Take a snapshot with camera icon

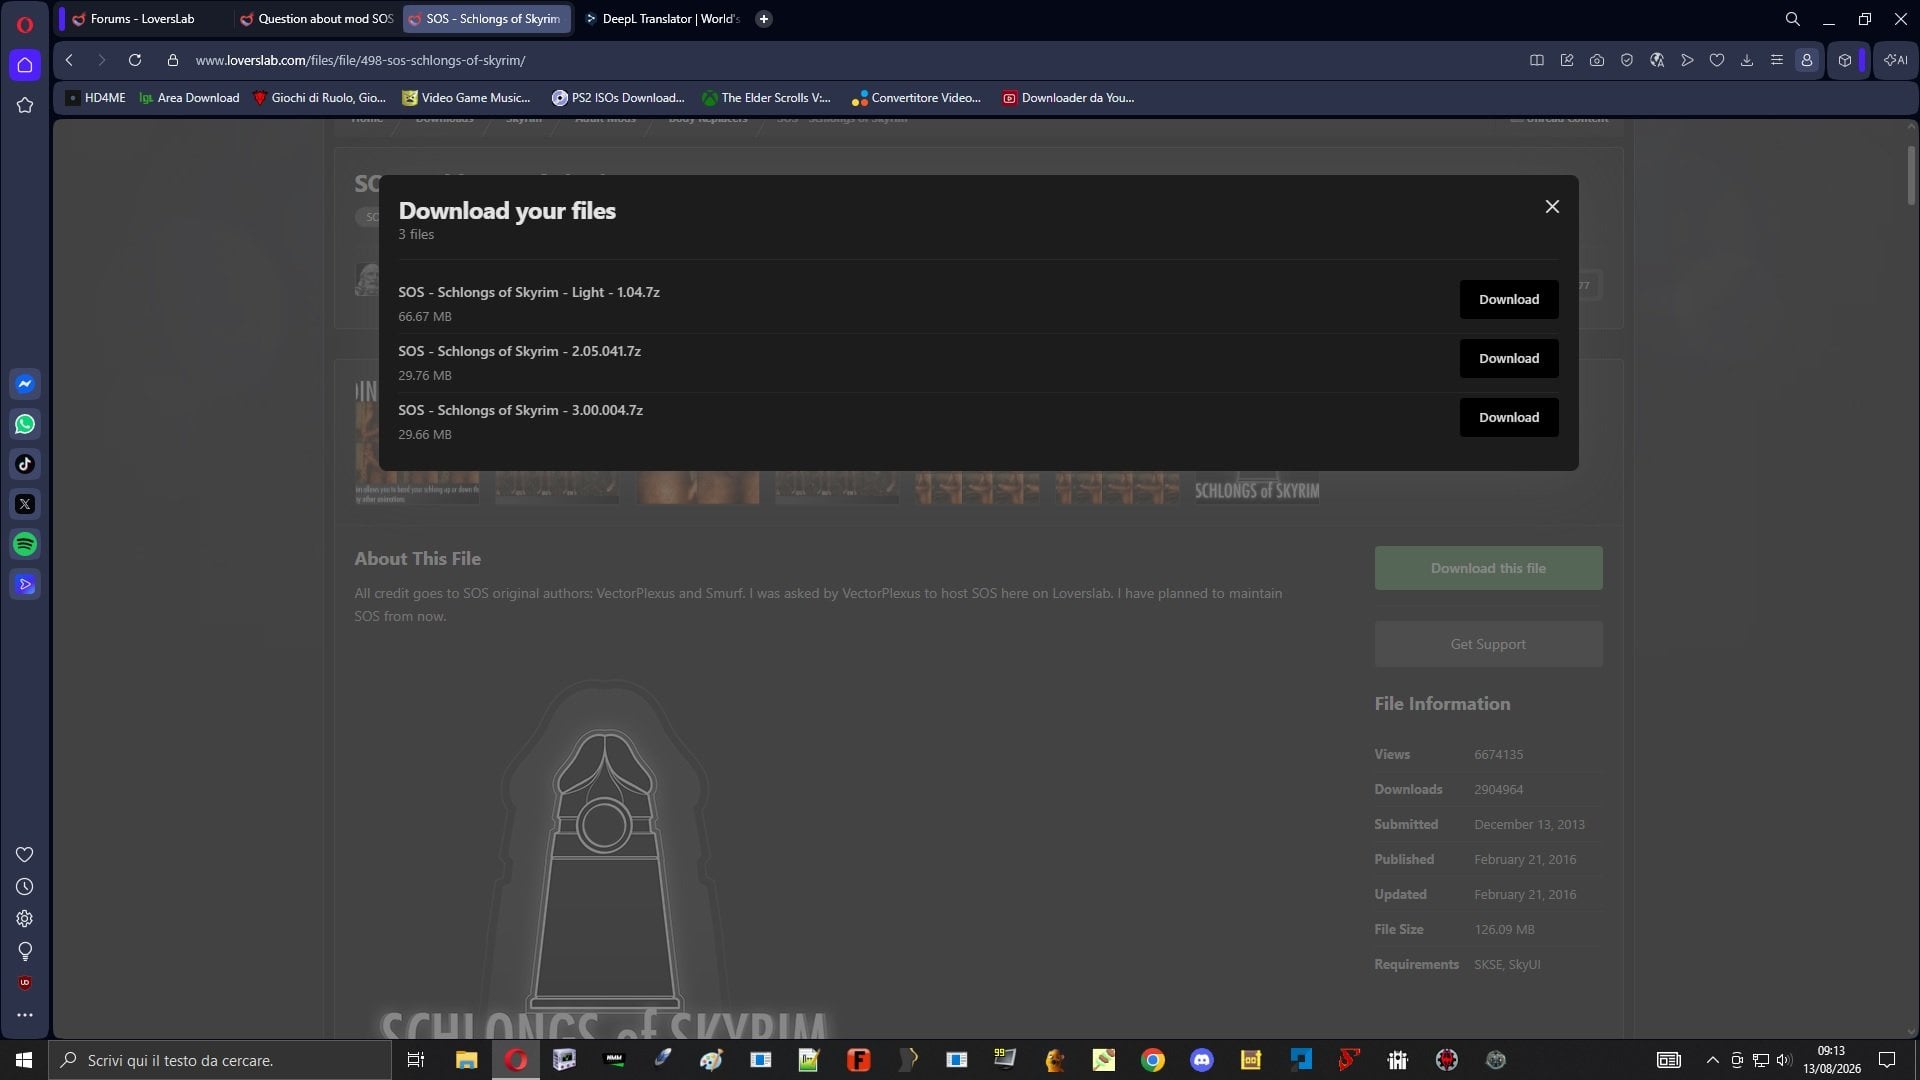coord(1597,60)
